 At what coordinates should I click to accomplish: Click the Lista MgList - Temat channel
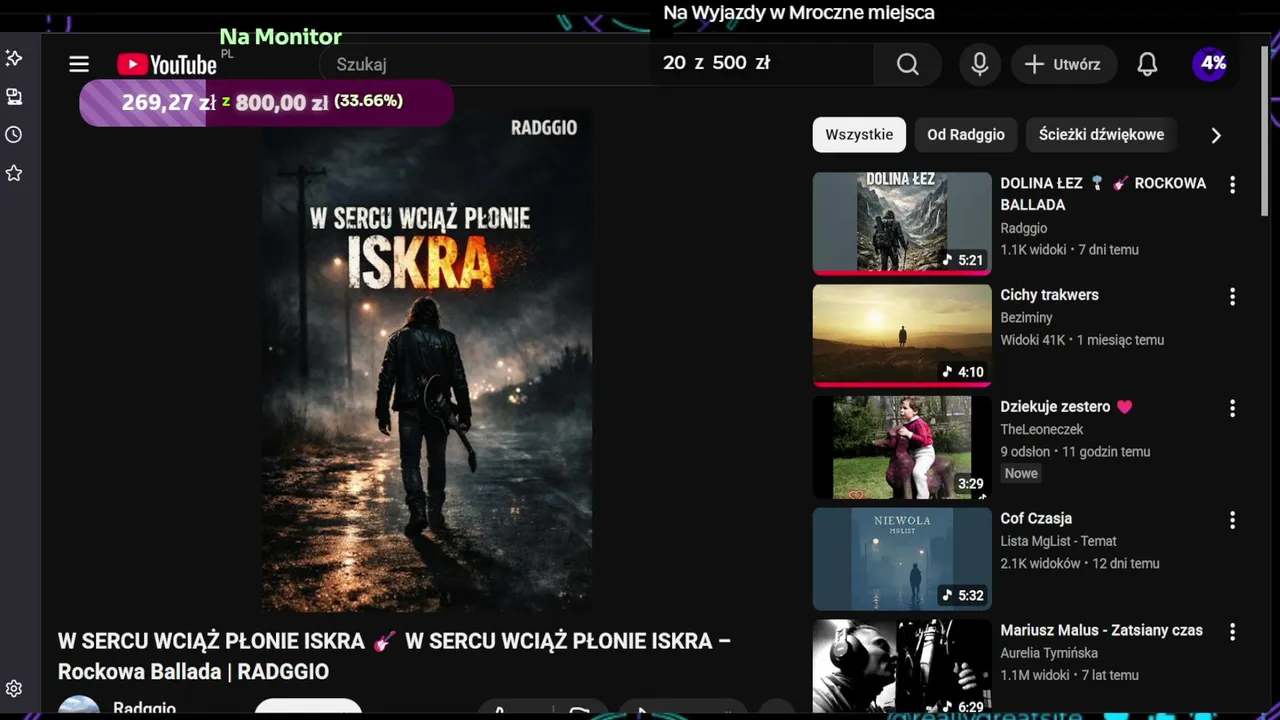tap(1058, 541)
